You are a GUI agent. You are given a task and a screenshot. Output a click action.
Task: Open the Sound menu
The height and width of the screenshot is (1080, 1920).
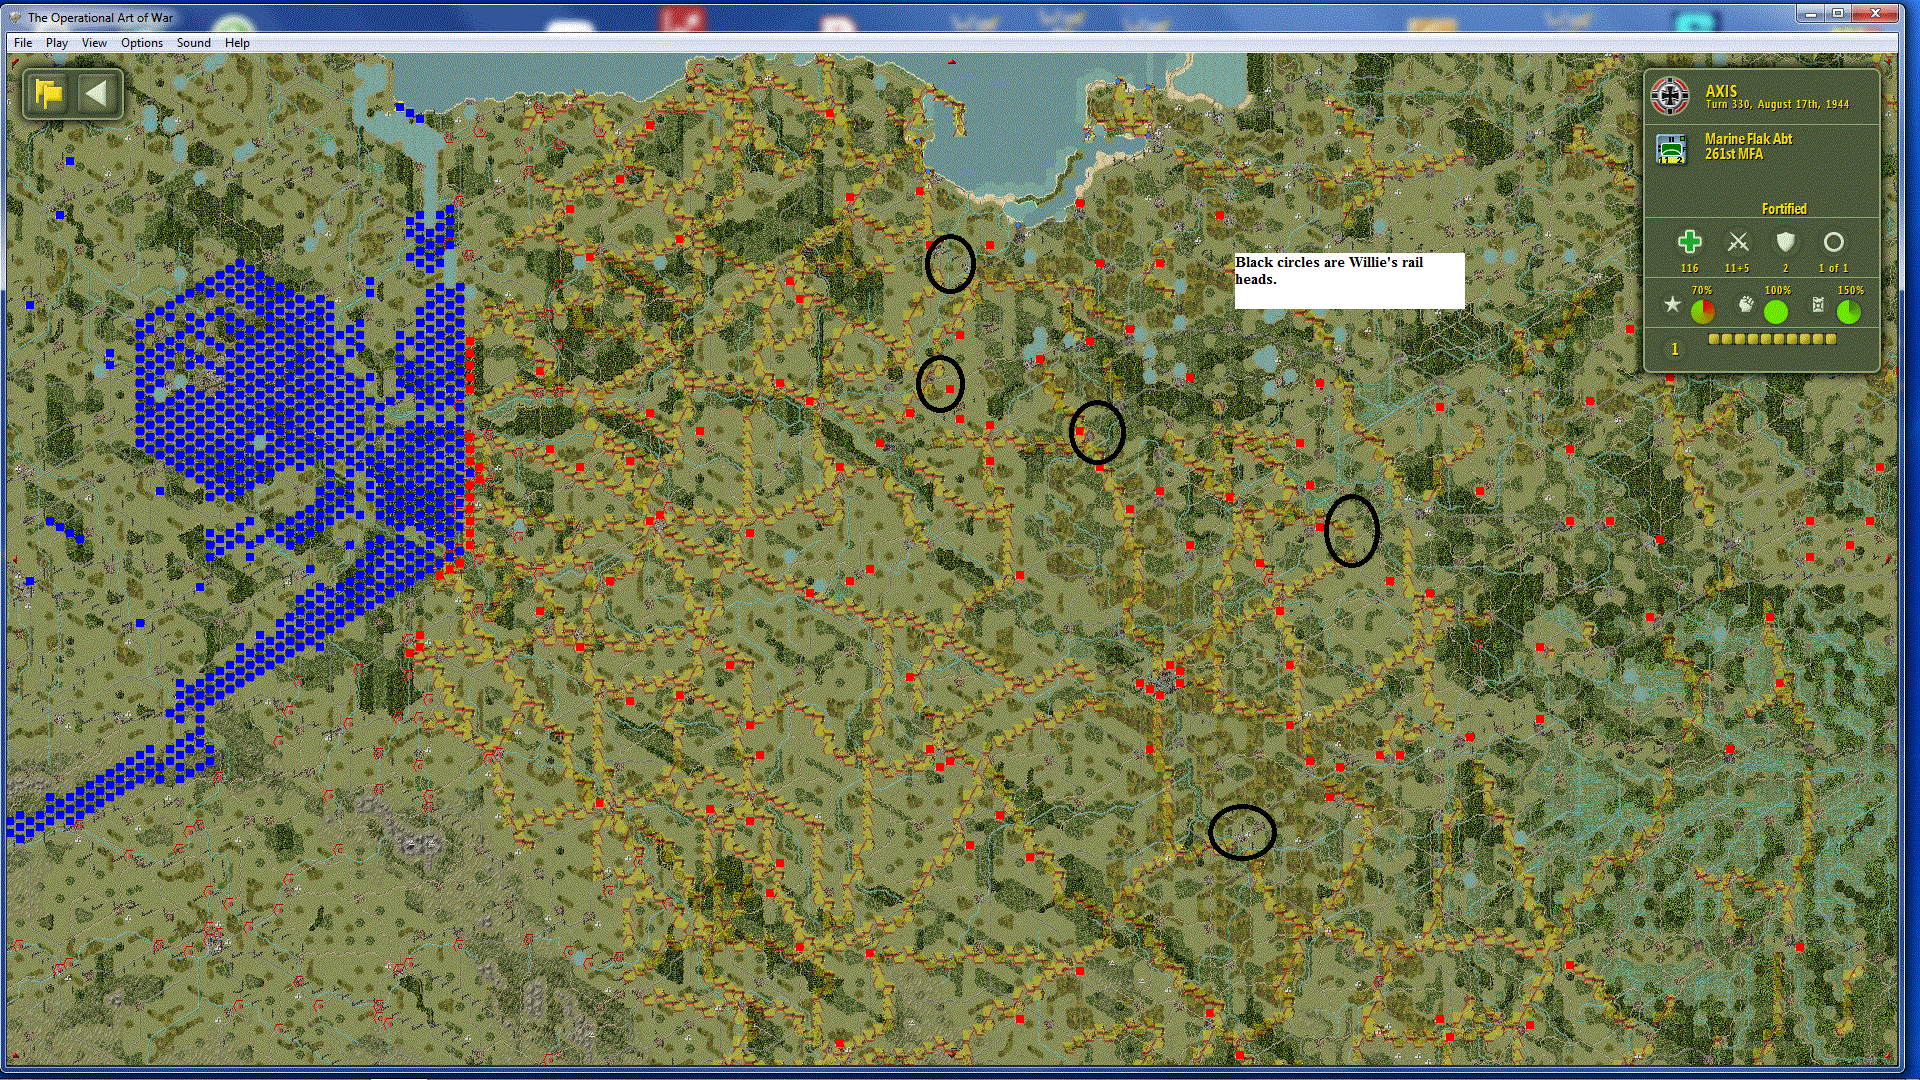[193, 43]
